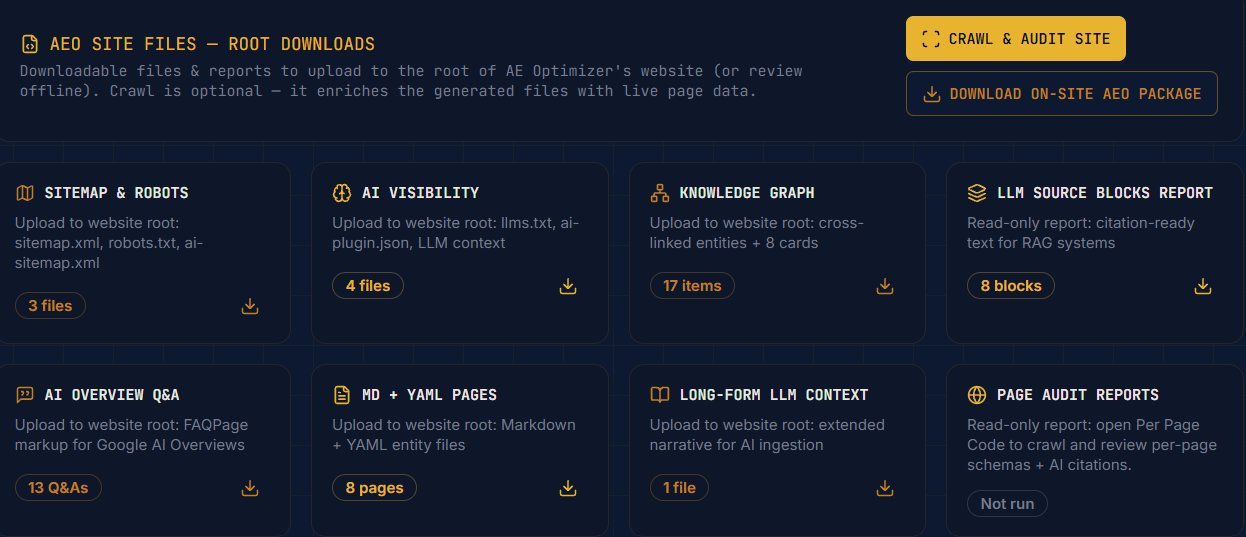Click the file-code icon beside AEO Site Files heading
This screenshot has width=1246, height=537.
pyautogui.click(x=30, y=44)
